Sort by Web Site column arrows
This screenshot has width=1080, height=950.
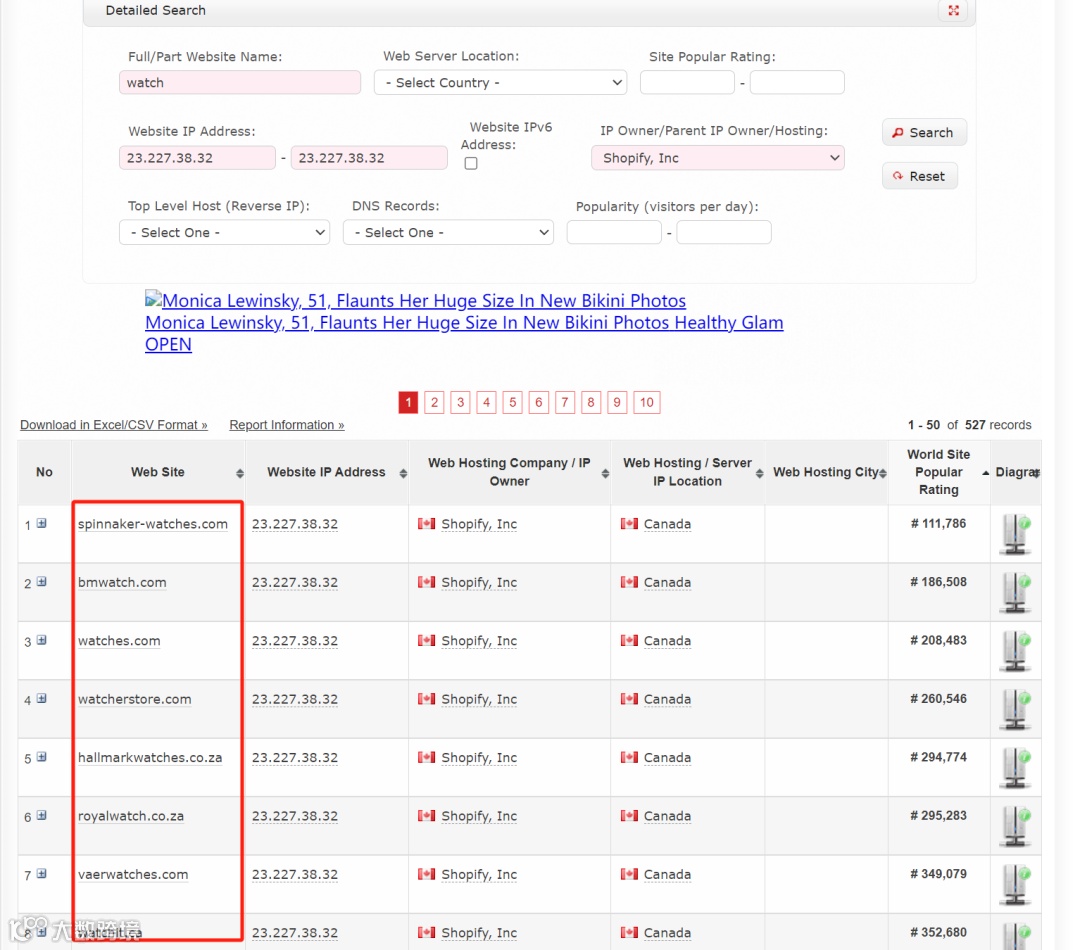coord(240,473)
